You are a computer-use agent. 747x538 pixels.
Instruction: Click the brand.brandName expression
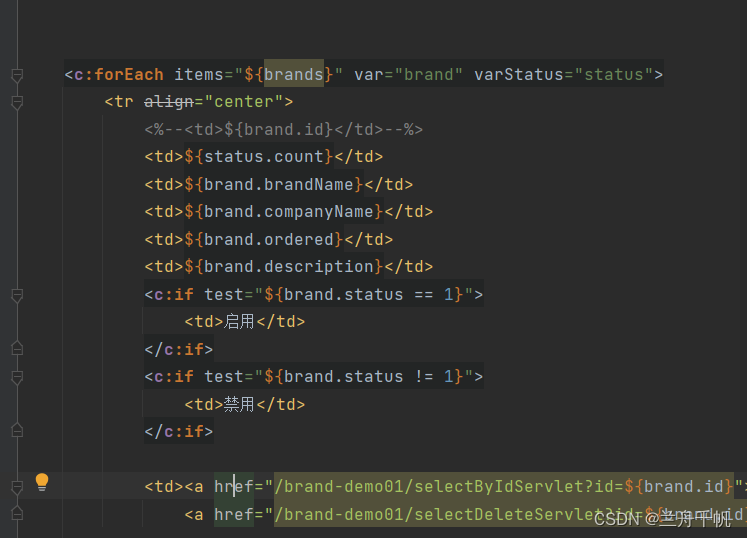pos(274,184)
